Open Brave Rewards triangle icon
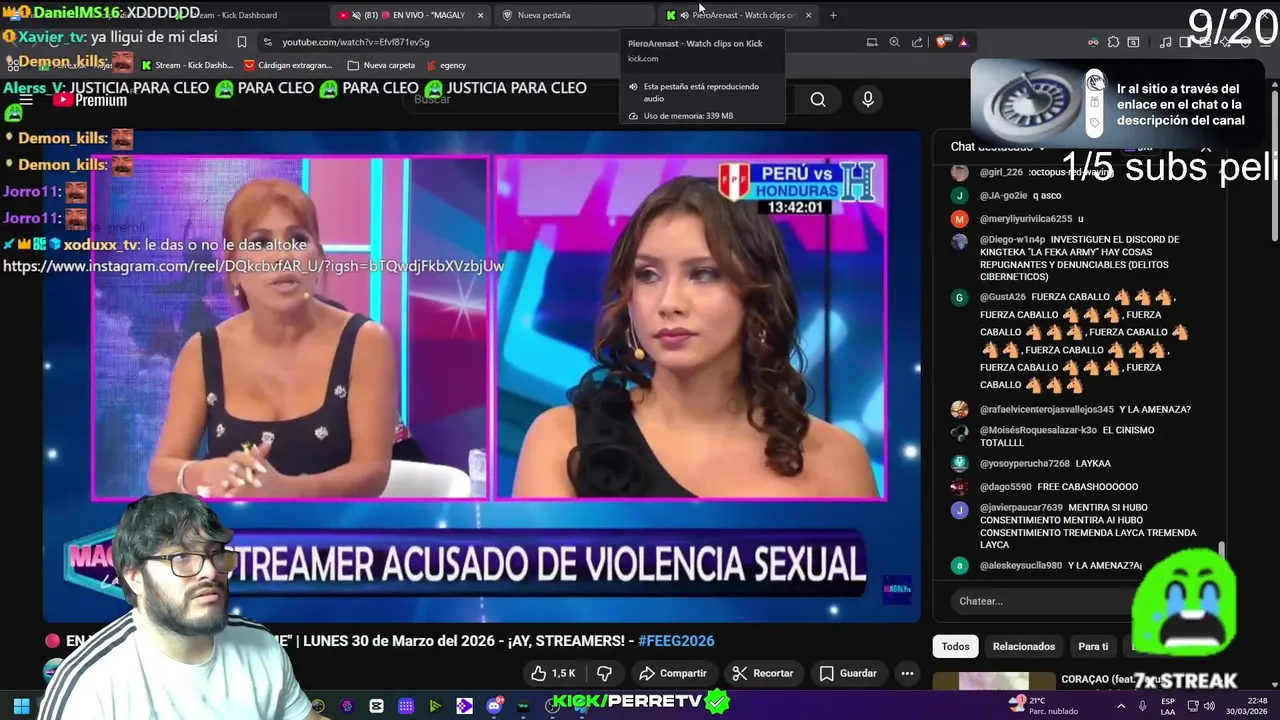The height and width of the screenshot is (720, 1280). pos(963,42)
